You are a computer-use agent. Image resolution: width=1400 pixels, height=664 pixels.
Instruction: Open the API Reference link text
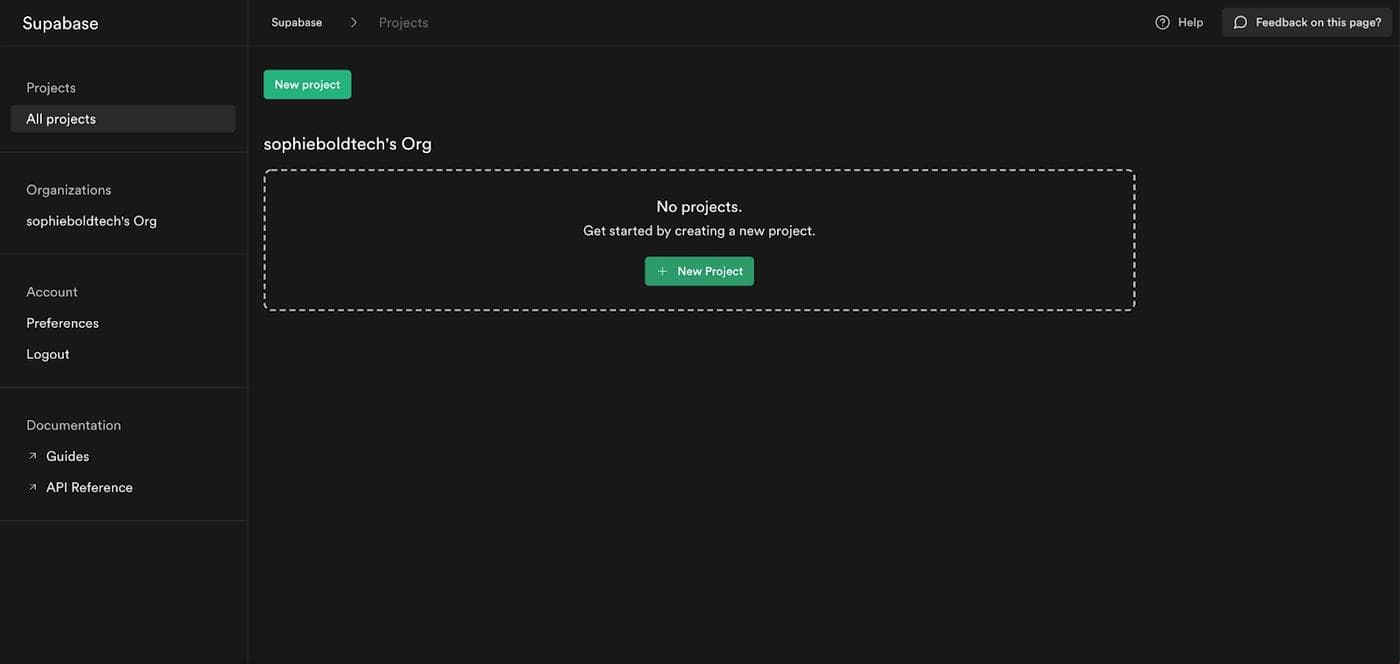89,487
